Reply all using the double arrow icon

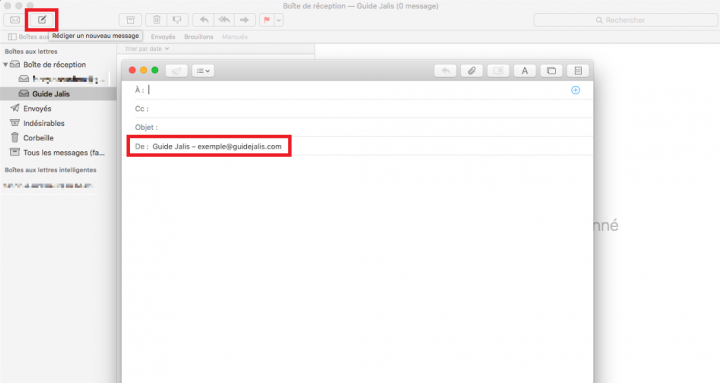(224, 20)
